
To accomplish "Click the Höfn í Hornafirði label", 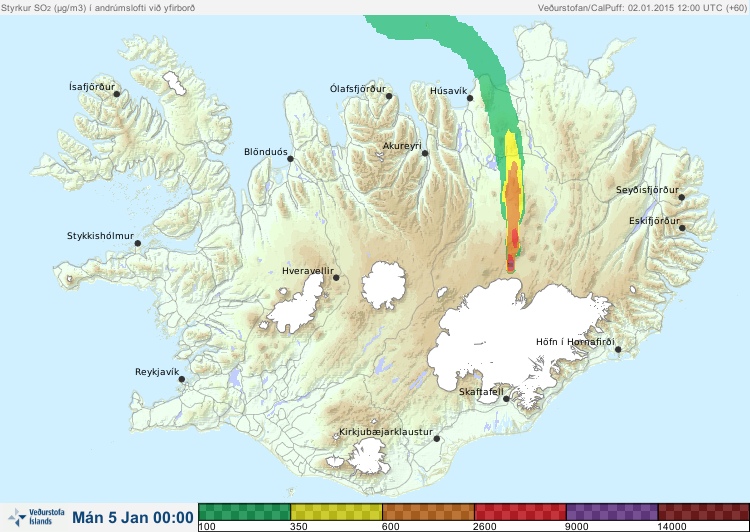I will point(575,342).
